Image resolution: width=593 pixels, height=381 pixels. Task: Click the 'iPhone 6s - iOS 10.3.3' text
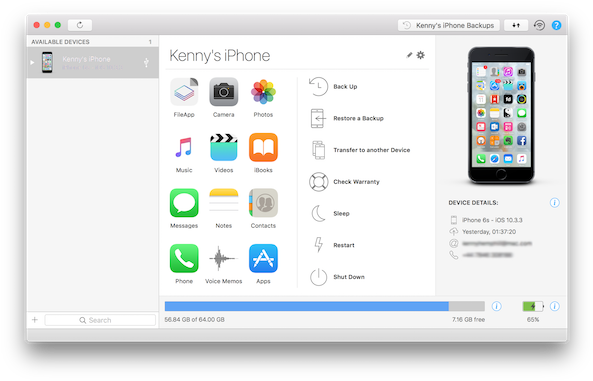pos(492,220)
